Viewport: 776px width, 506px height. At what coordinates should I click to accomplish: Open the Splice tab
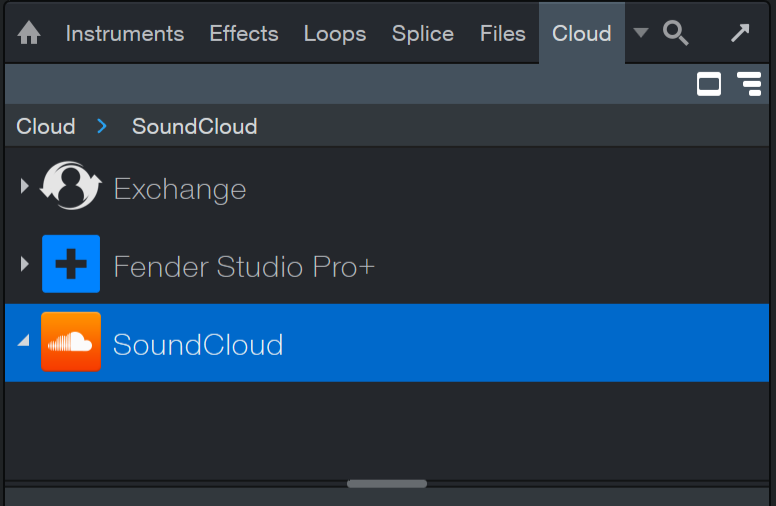[423, 34]
